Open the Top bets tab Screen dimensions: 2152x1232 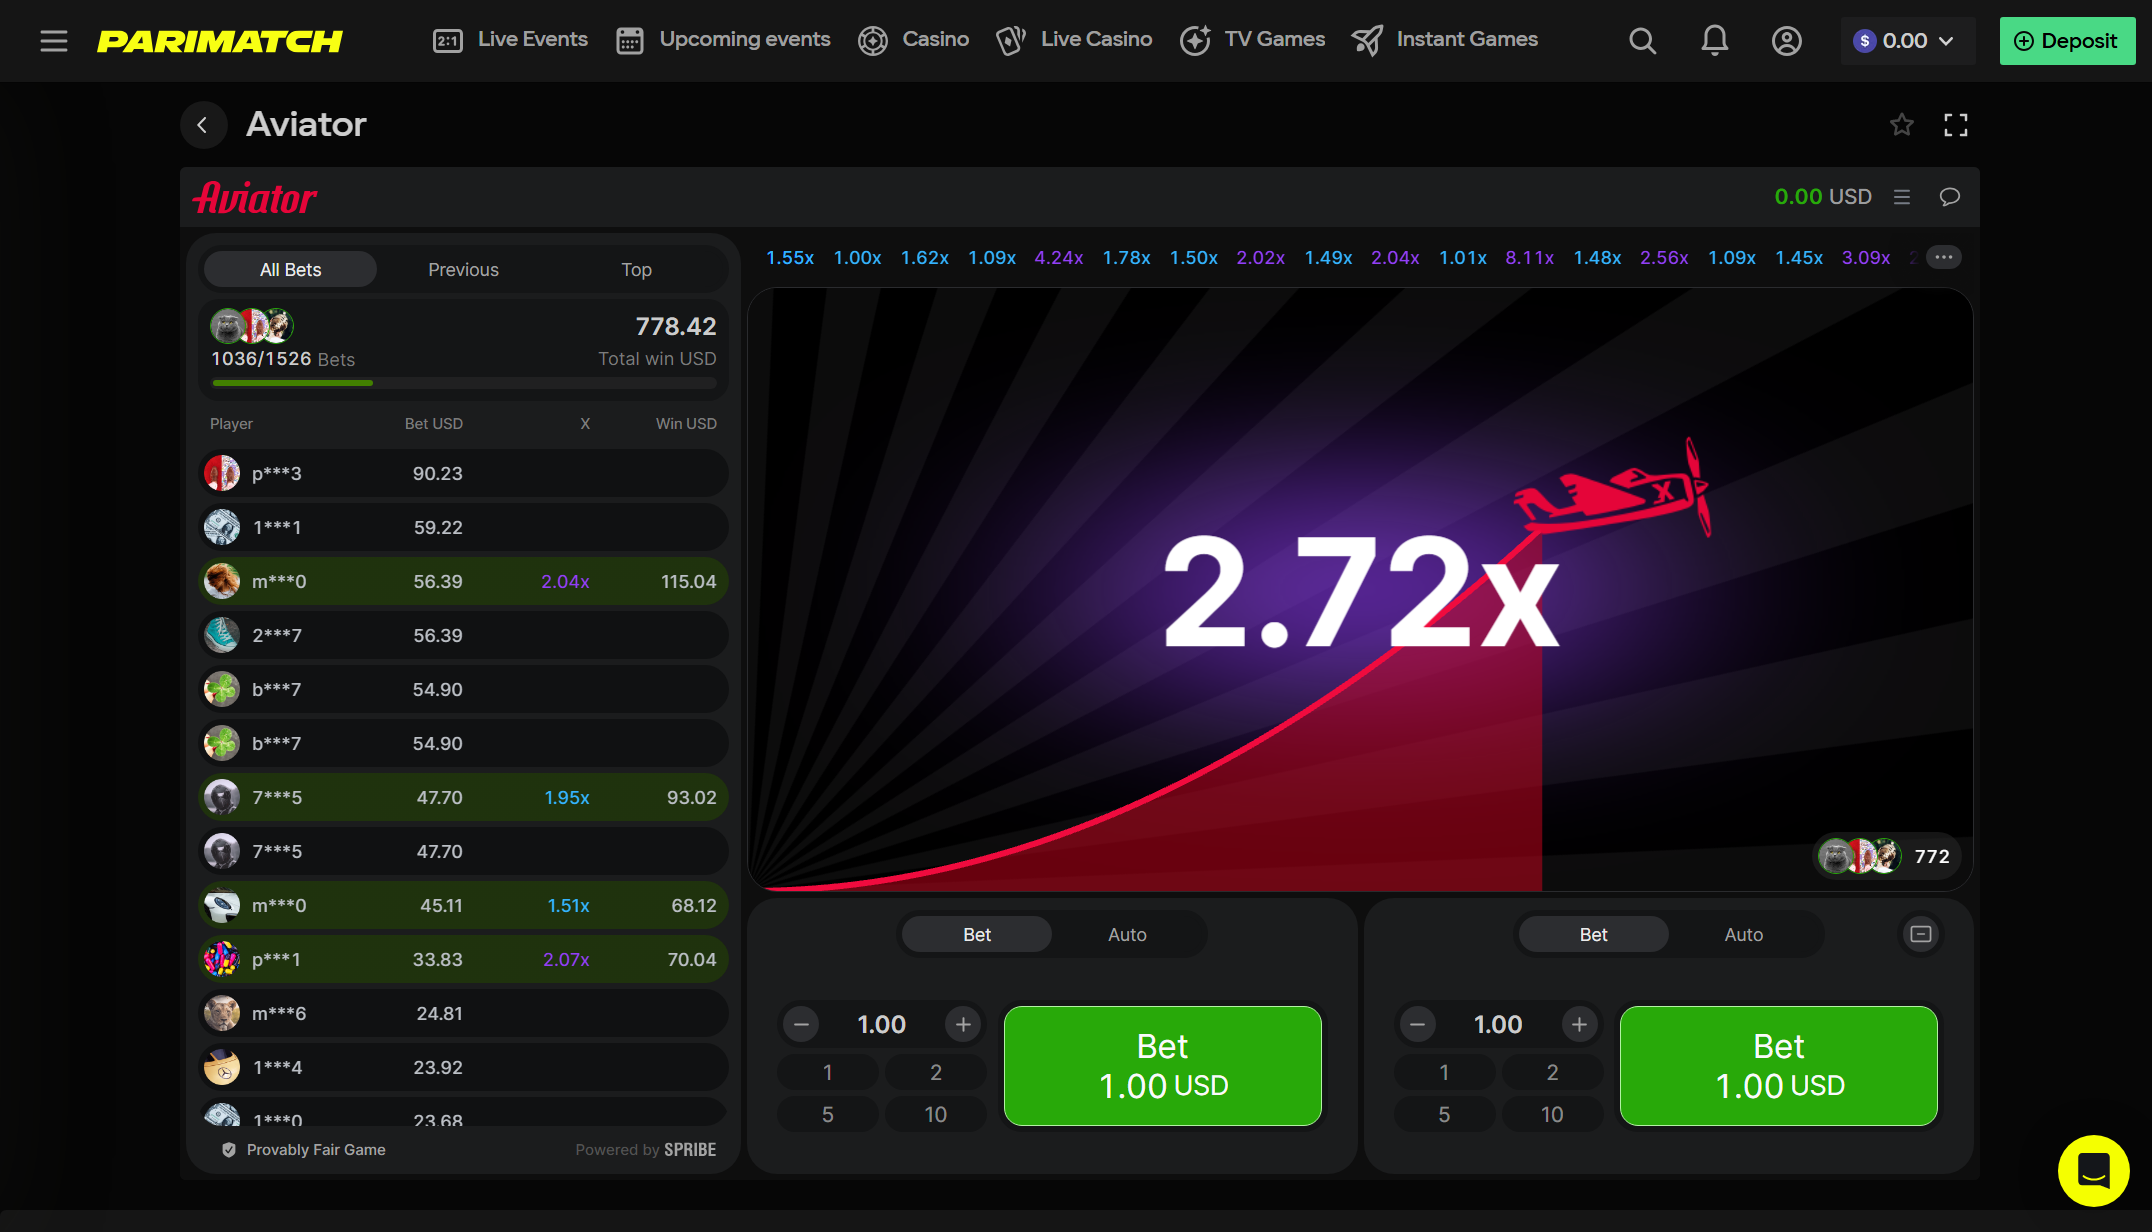coord(636,270)
